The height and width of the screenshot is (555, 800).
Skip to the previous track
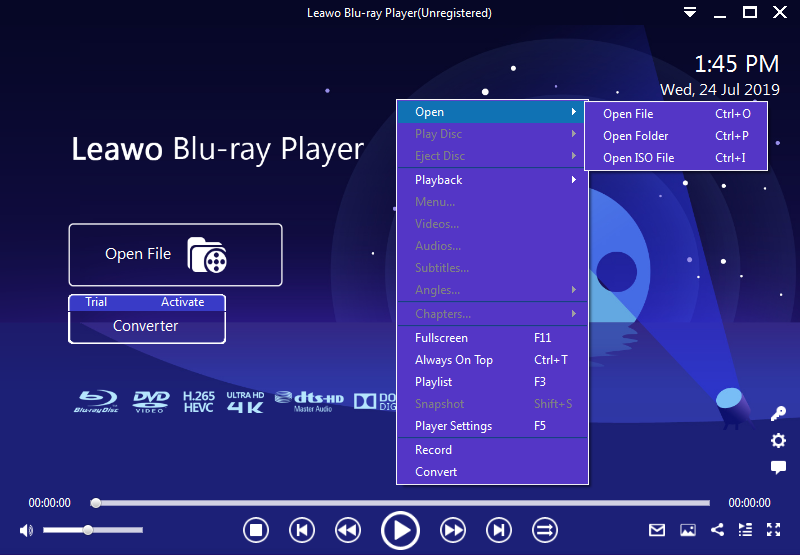302,531
